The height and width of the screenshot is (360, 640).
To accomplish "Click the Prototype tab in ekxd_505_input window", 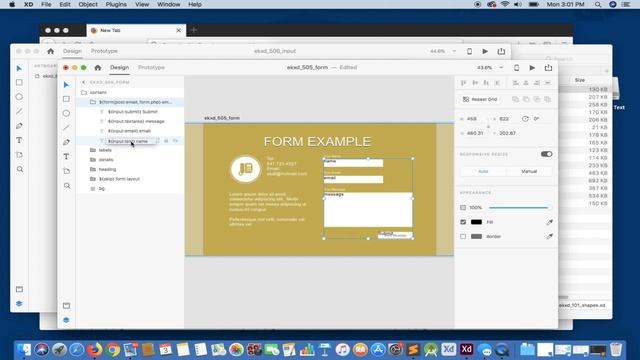I will point(104,51).
